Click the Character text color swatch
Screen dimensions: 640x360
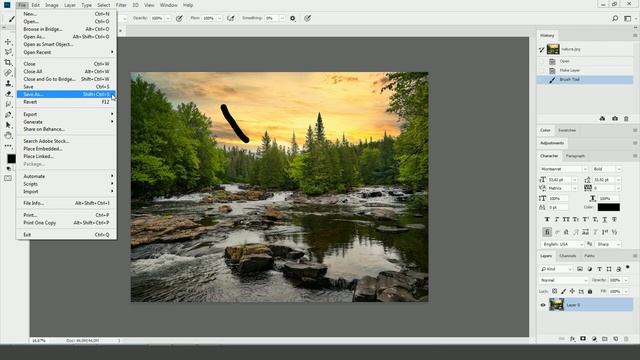609,207
